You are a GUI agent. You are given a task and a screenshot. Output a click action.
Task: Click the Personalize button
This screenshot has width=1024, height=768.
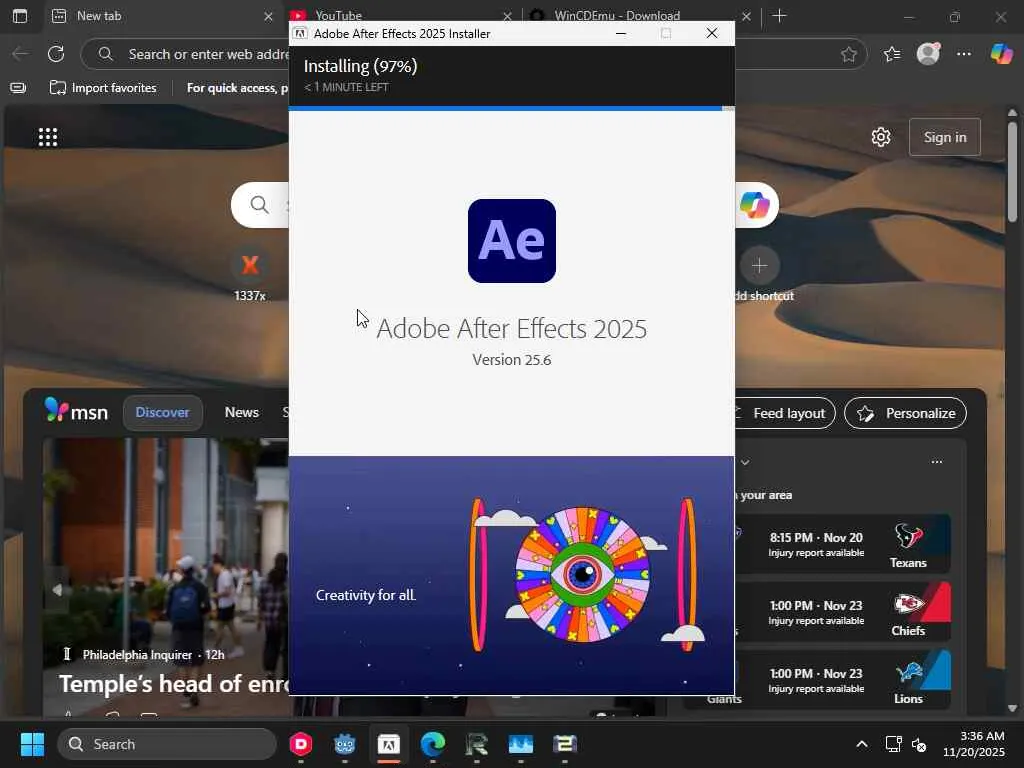coord(905,413)
